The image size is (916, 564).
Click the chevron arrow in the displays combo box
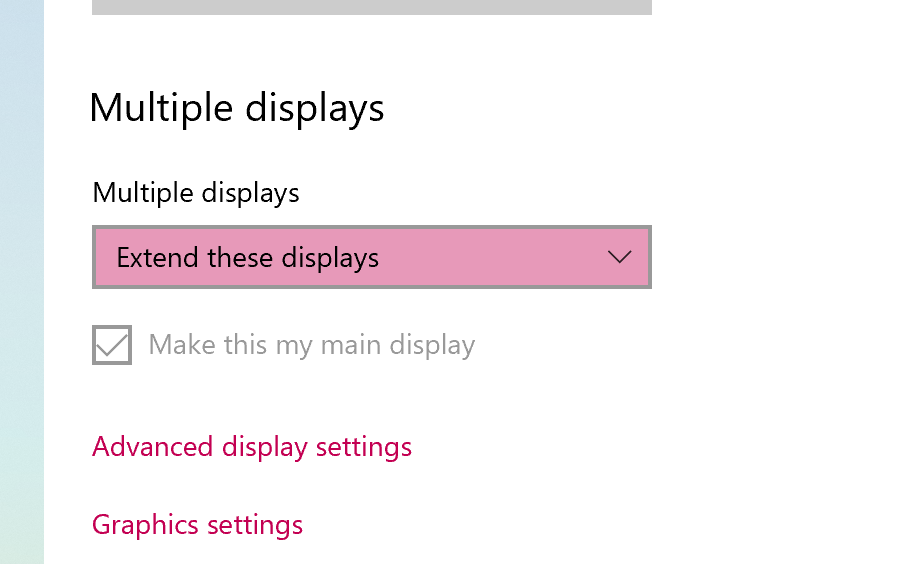[619, 257]
